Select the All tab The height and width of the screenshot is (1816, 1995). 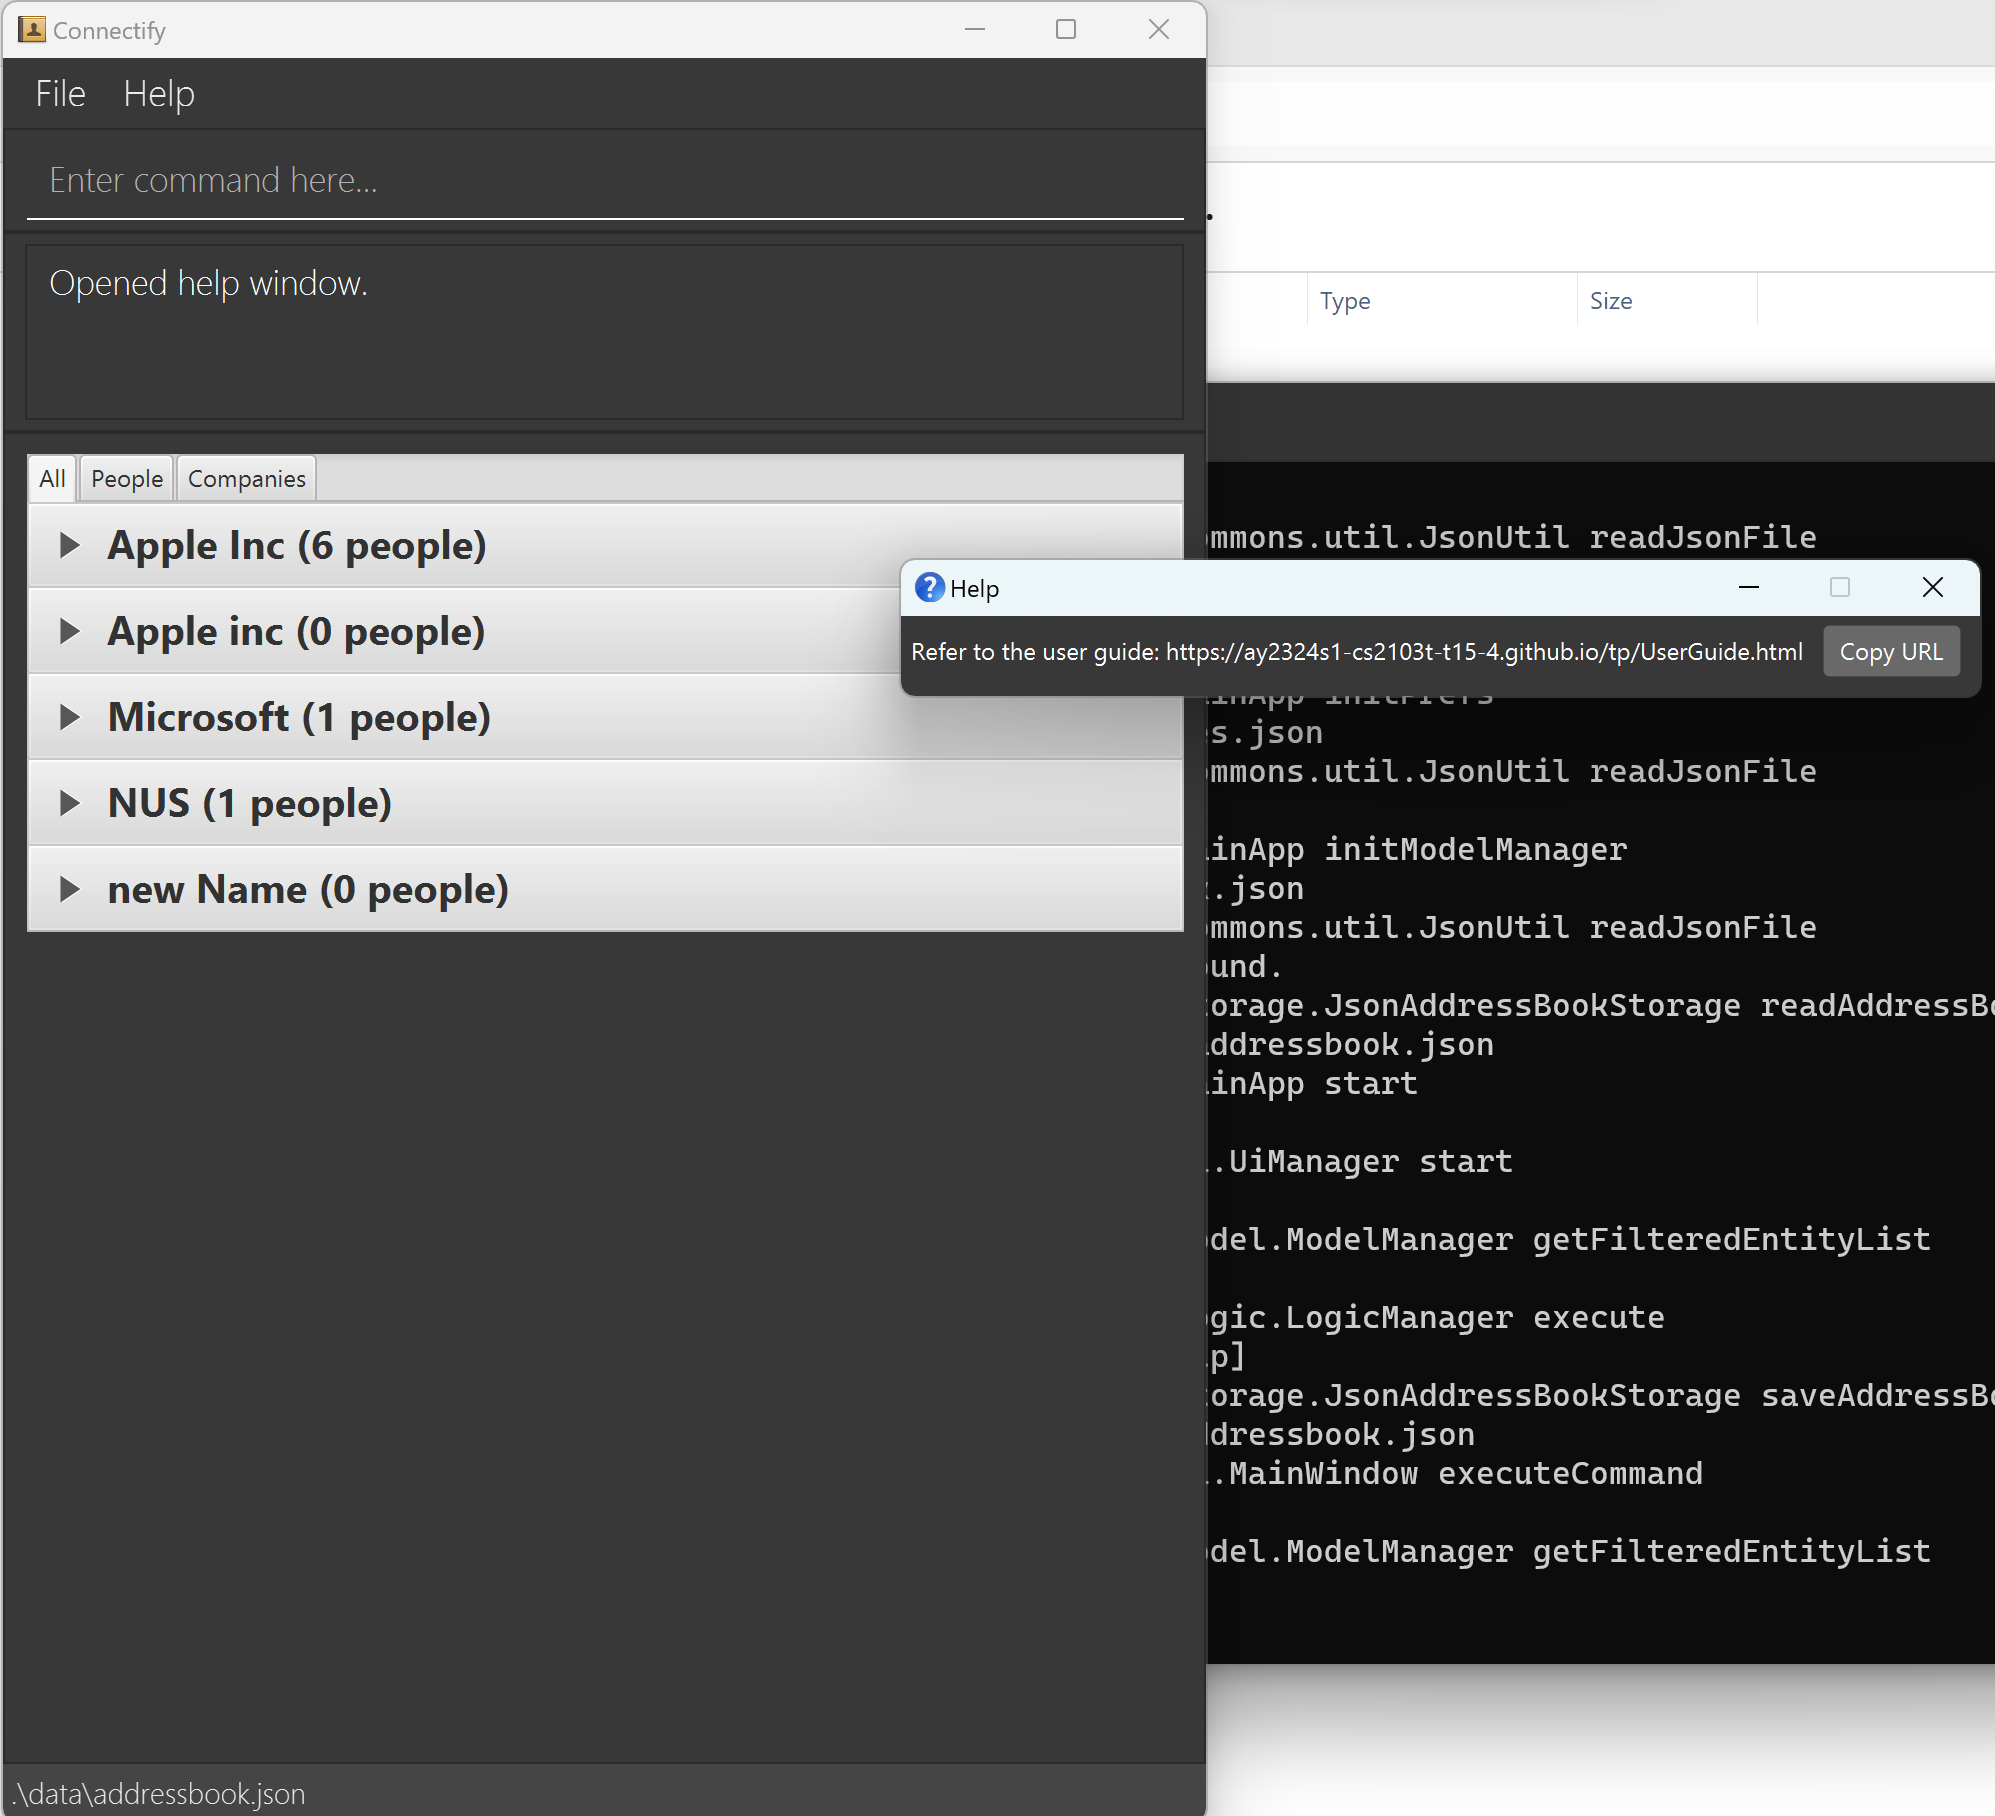[x=53, y=479]
